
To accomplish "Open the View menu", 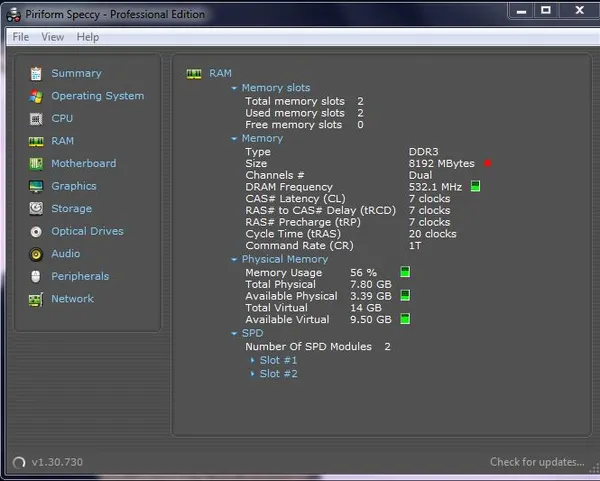I will 52,37.
